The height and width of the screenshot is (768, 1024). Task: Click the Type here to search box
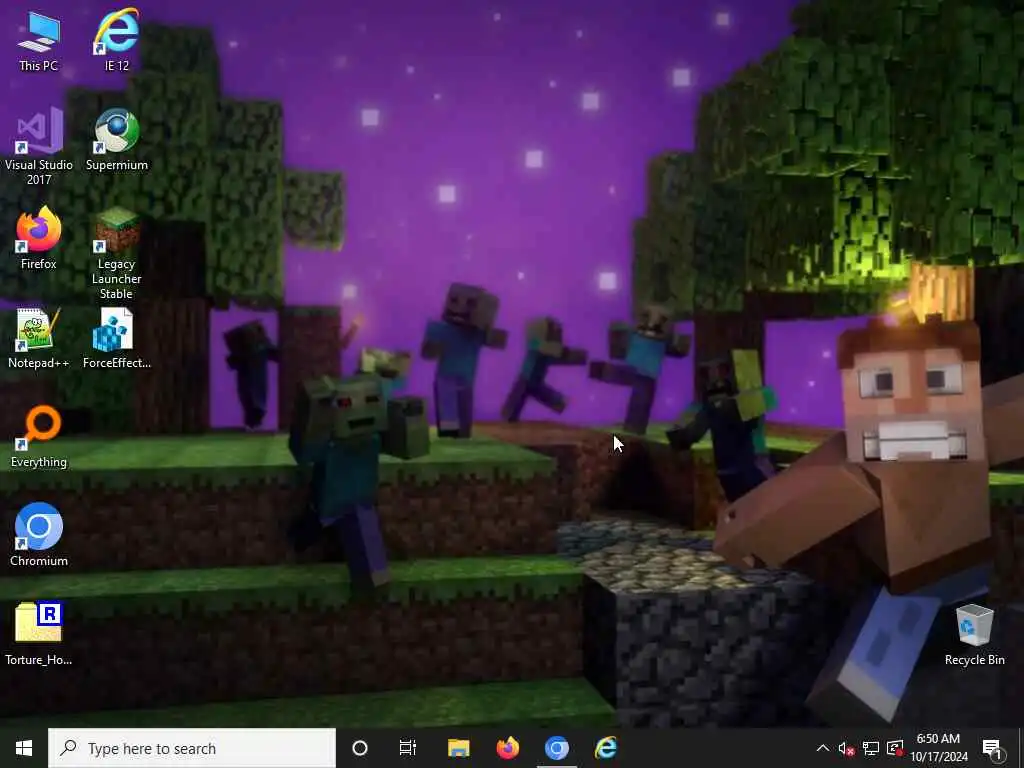[x=192, y=748]
